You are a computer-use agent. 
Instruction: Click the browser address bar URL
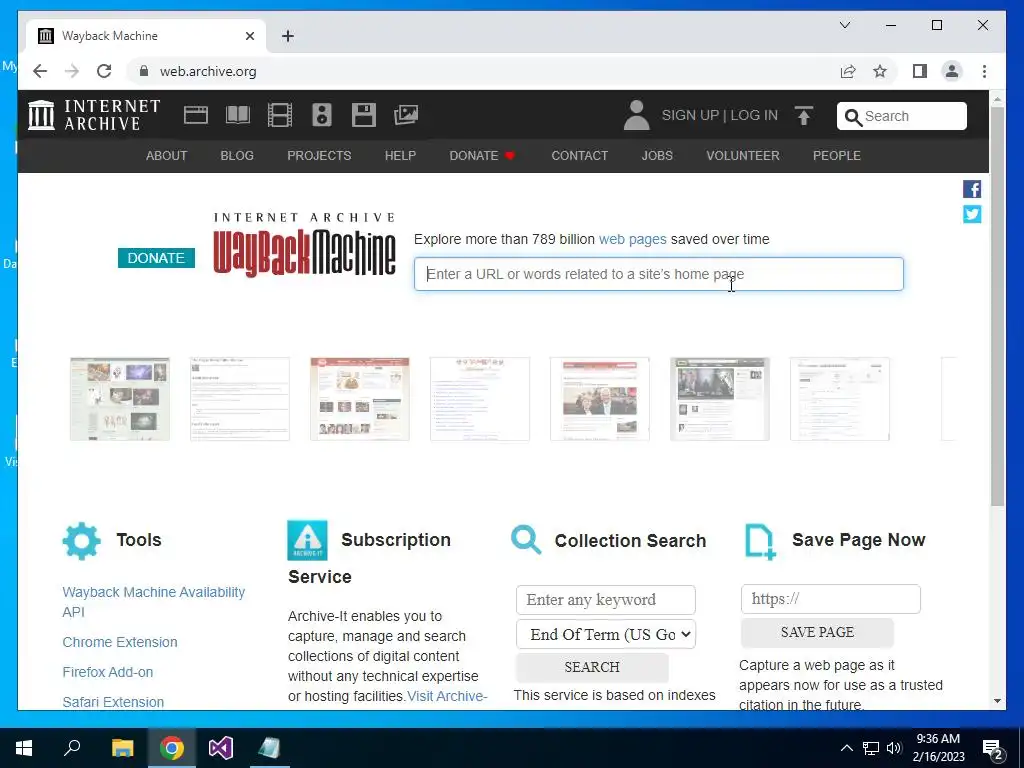[208, 71]
